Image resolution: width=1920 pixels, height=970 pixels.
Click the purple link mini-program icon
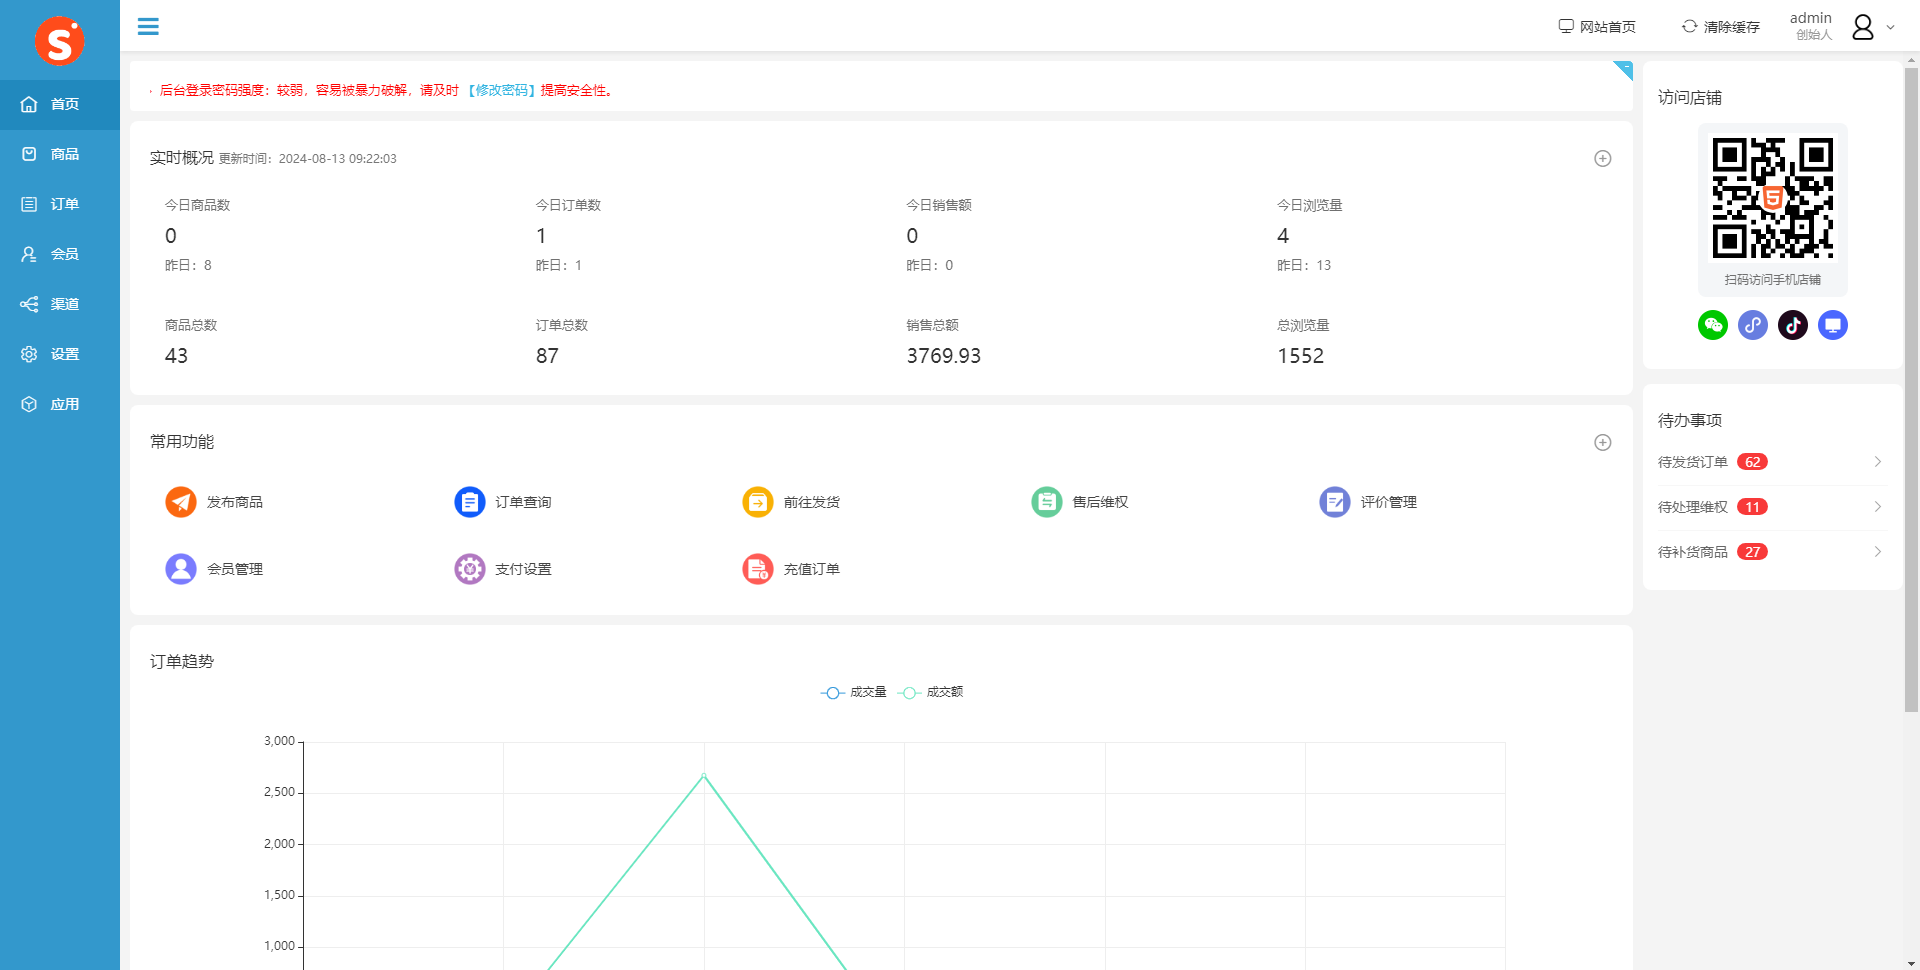click(1753, 325)
